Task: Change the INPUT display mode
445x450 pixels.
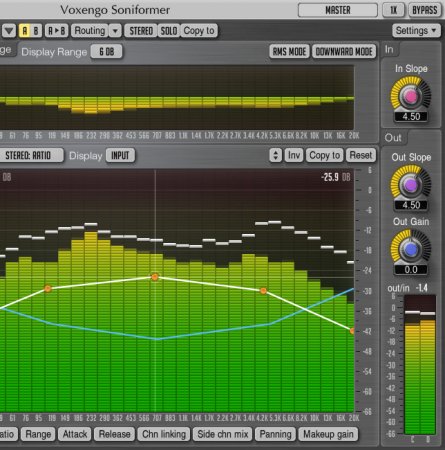Action: (x=120, y=155)
